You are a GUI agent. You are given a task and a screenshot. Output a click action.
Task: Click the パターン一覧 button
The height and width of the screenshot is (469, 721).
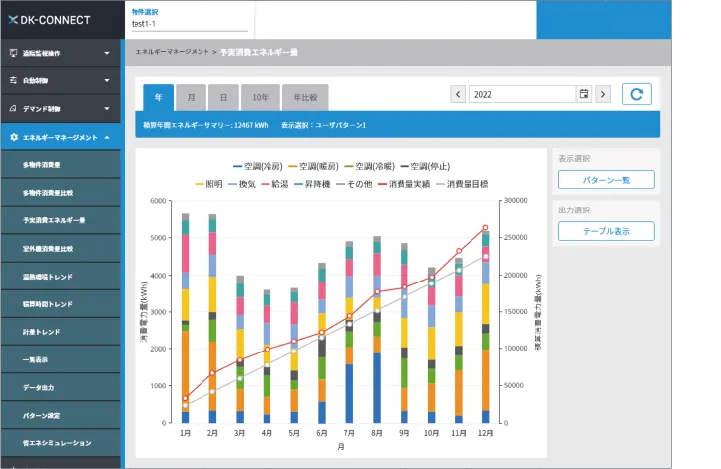point(605,180)
